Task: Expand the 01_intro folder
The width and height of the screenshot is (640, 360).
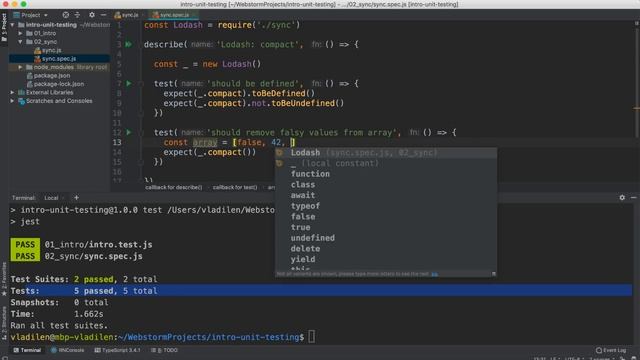Action: tap(20, 33)
